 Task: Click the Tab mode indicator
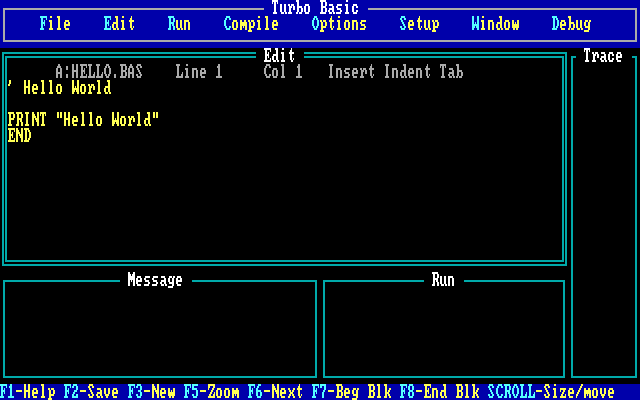451,72
